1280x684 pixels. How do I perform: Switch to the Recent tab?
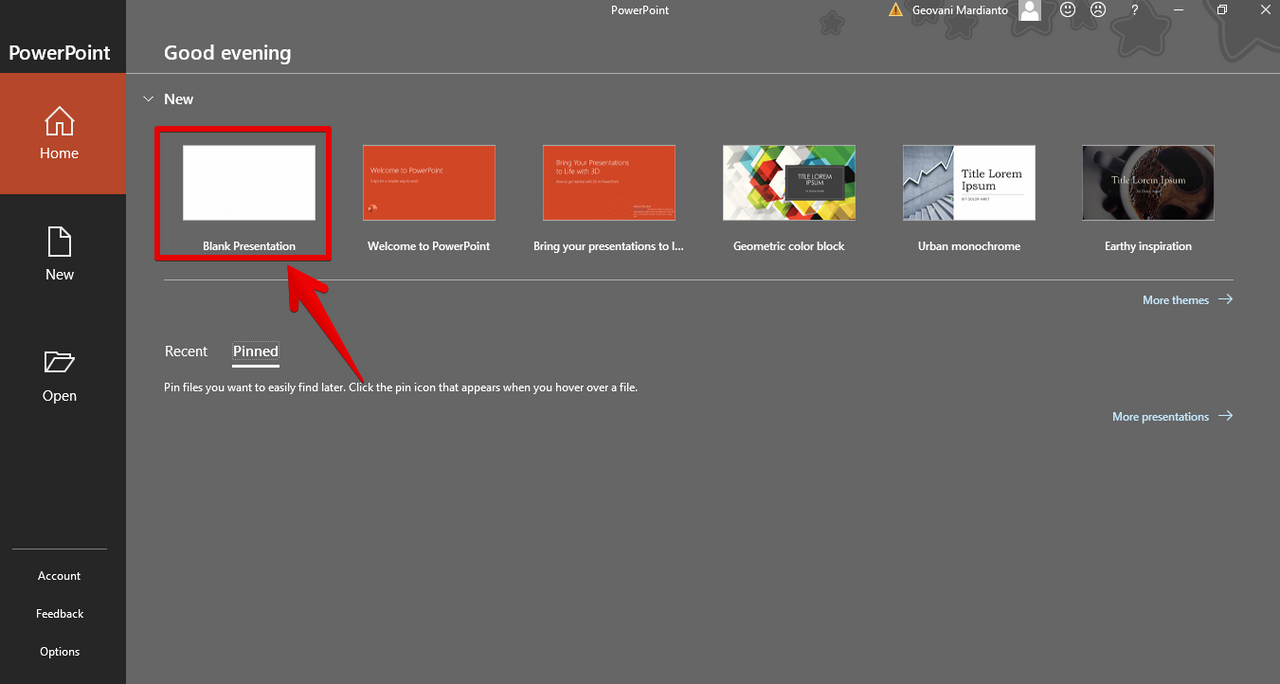(186, 351)
